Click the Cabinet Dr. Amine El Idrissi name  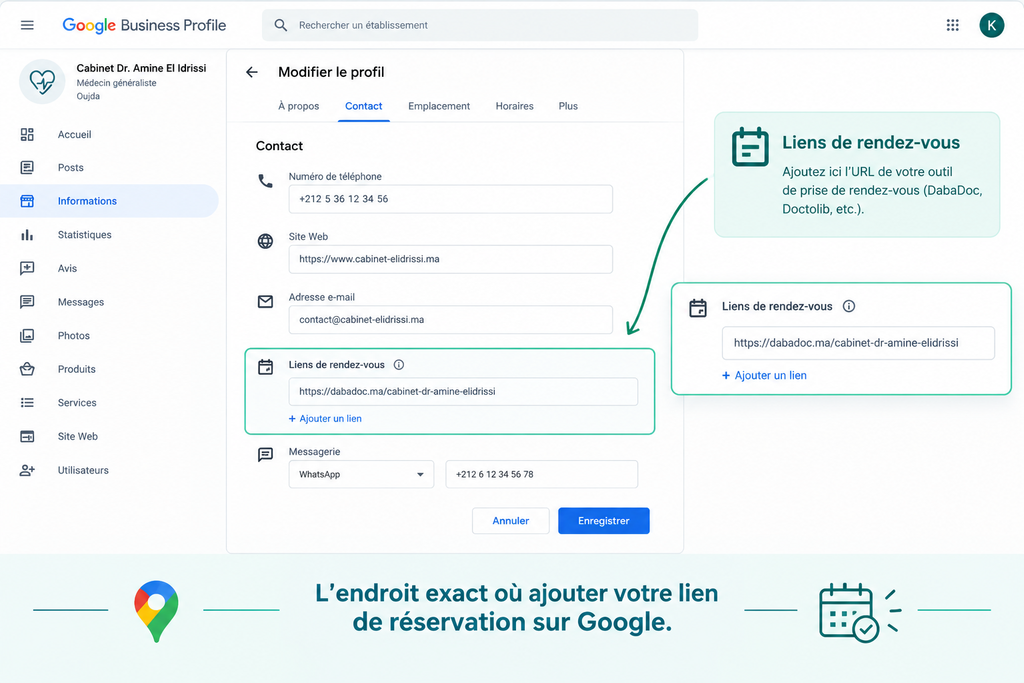pos(141,68)
